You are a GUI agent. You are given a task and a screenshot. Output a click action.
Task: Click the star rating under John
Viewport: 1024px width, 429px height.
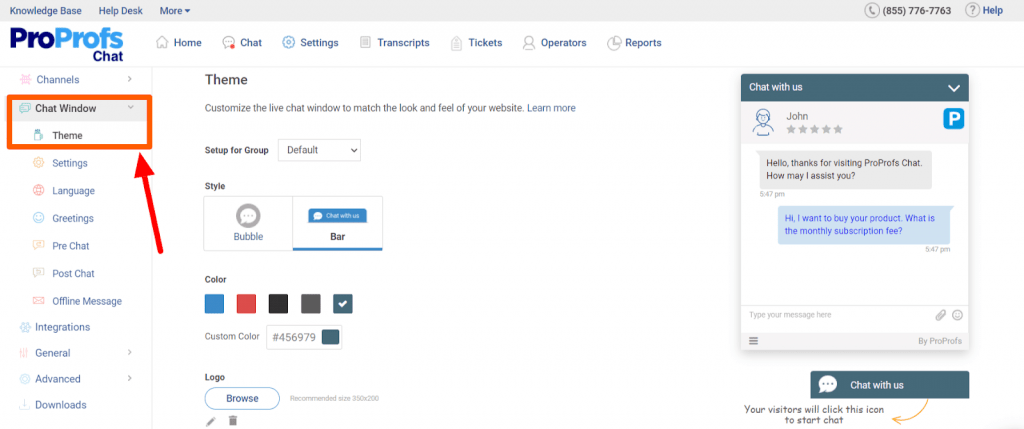814,129
